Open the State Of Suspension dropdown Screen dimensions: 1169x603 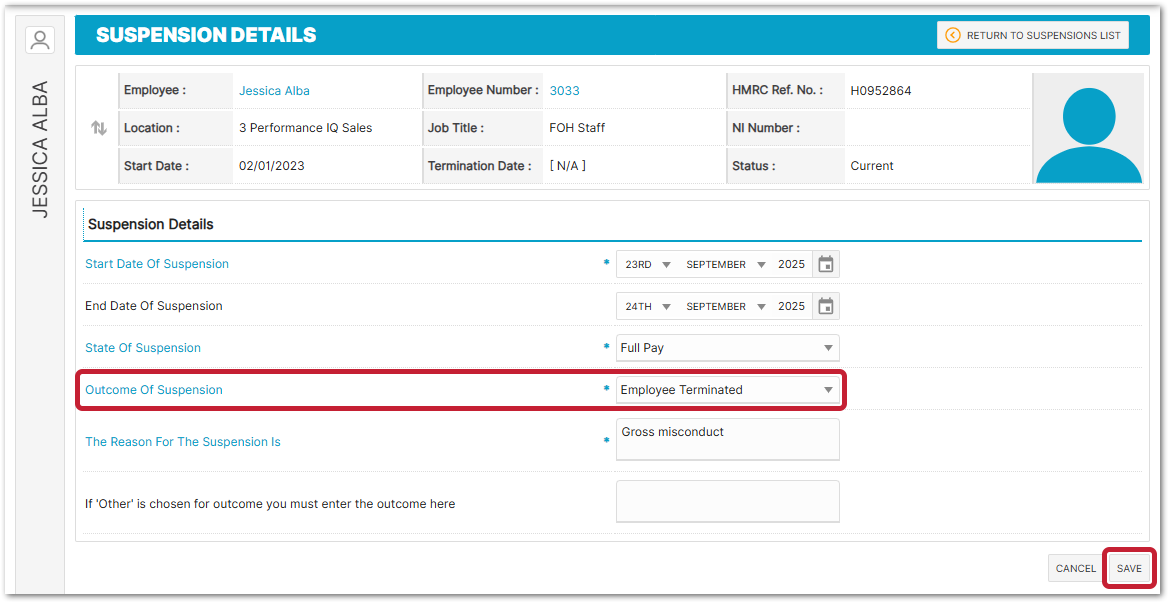pos(727,348)
